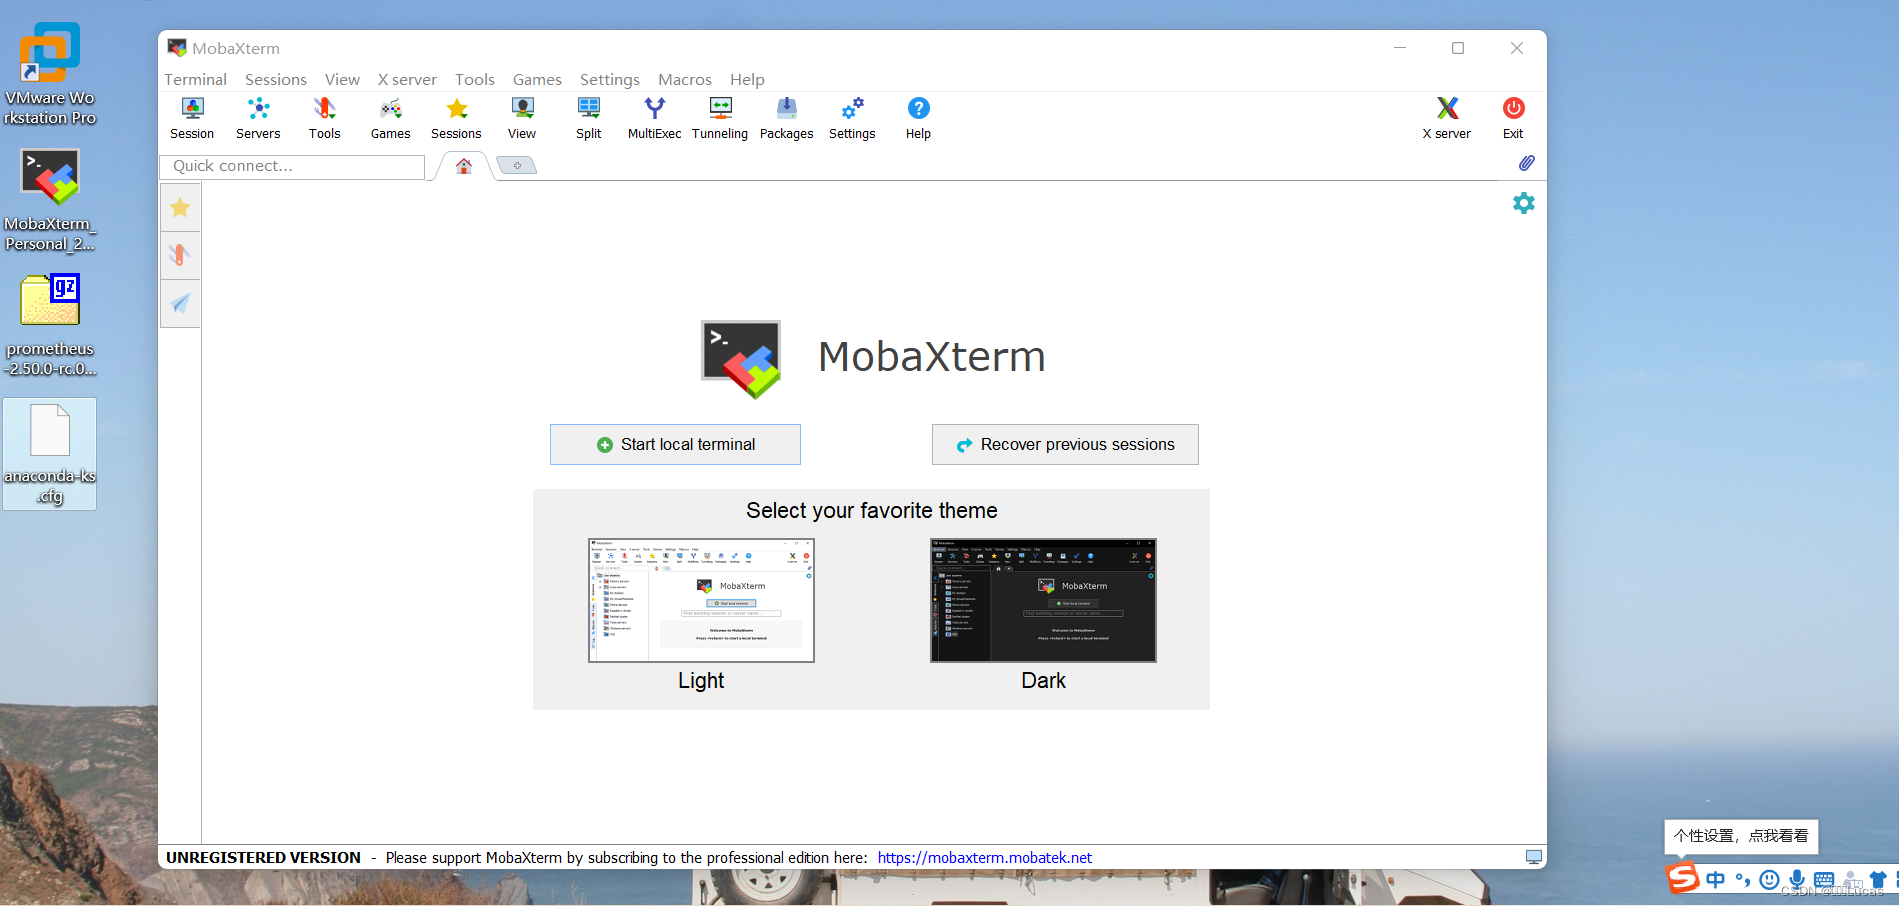
Task: Open the teal gear settings icon
Action: coord(1523,203)
